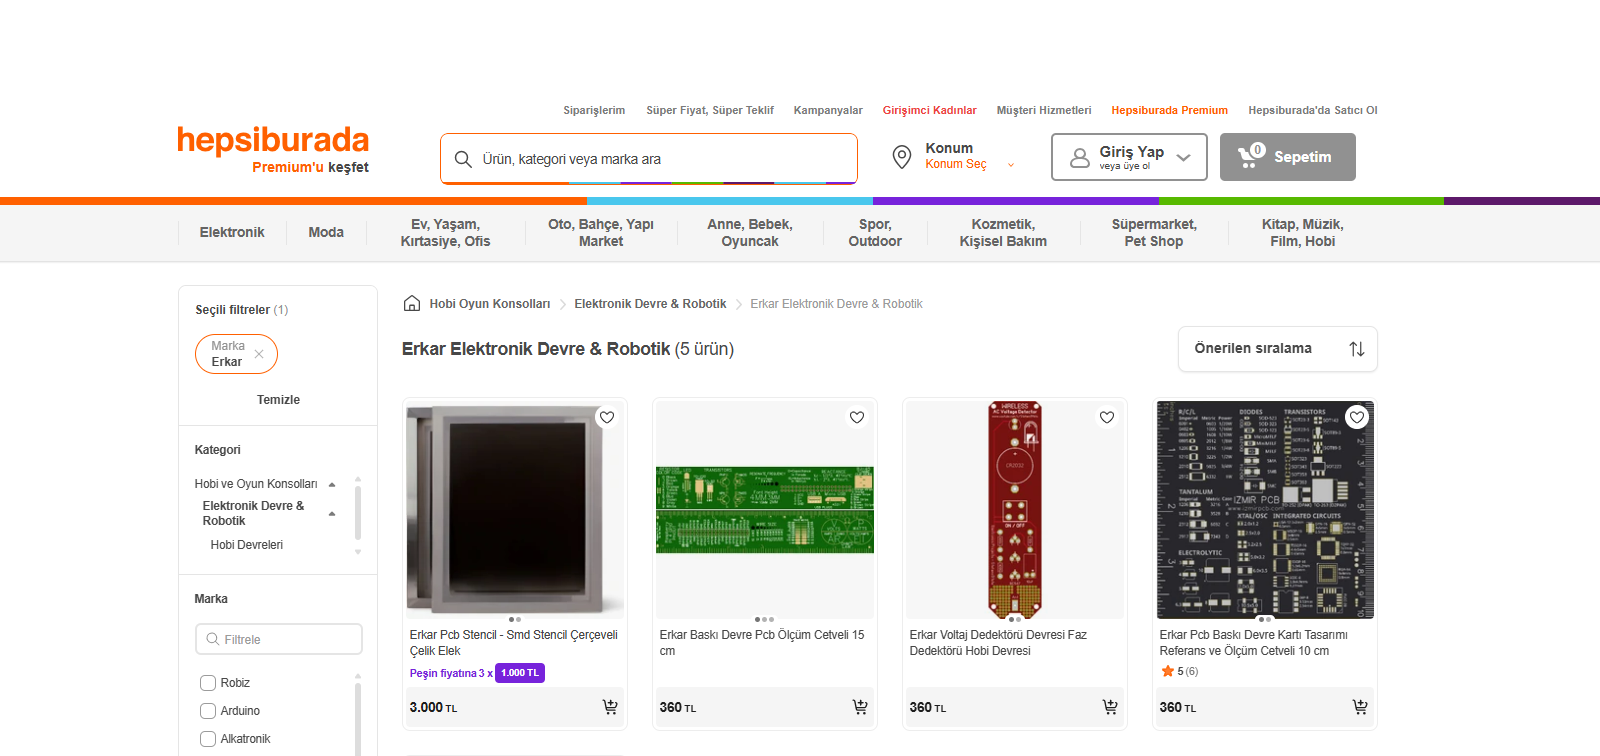This screenshot has width=1600, height=756.
Task: Open Erkar Voltaj Dedektörü Devresi title
Action: (998, 643)
